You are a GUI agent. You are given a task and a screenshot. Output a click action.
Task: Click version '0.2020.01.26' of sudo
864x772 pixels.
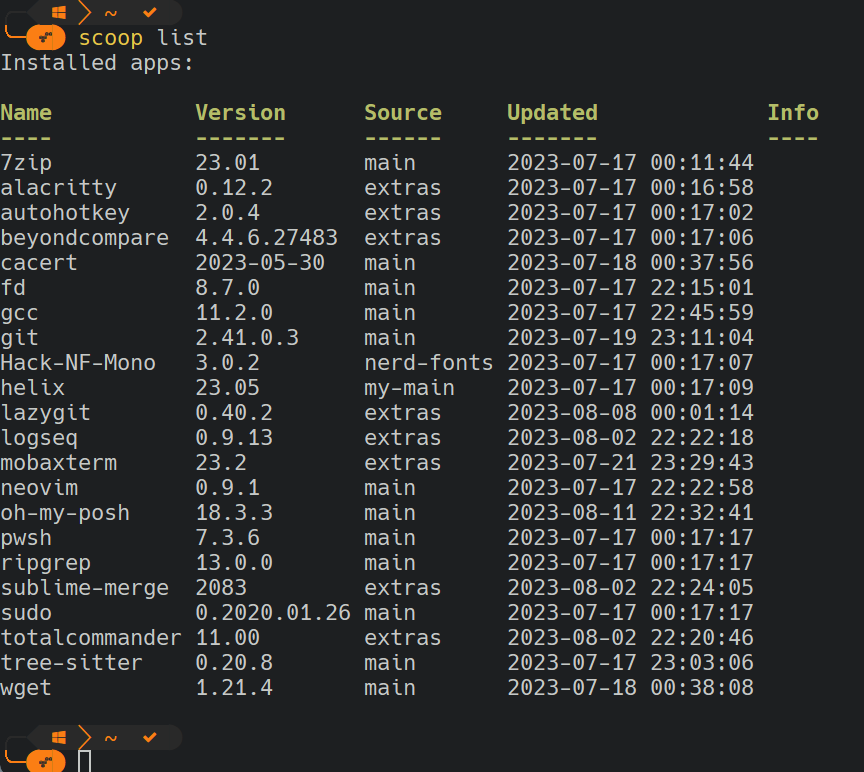pos(273,613)
